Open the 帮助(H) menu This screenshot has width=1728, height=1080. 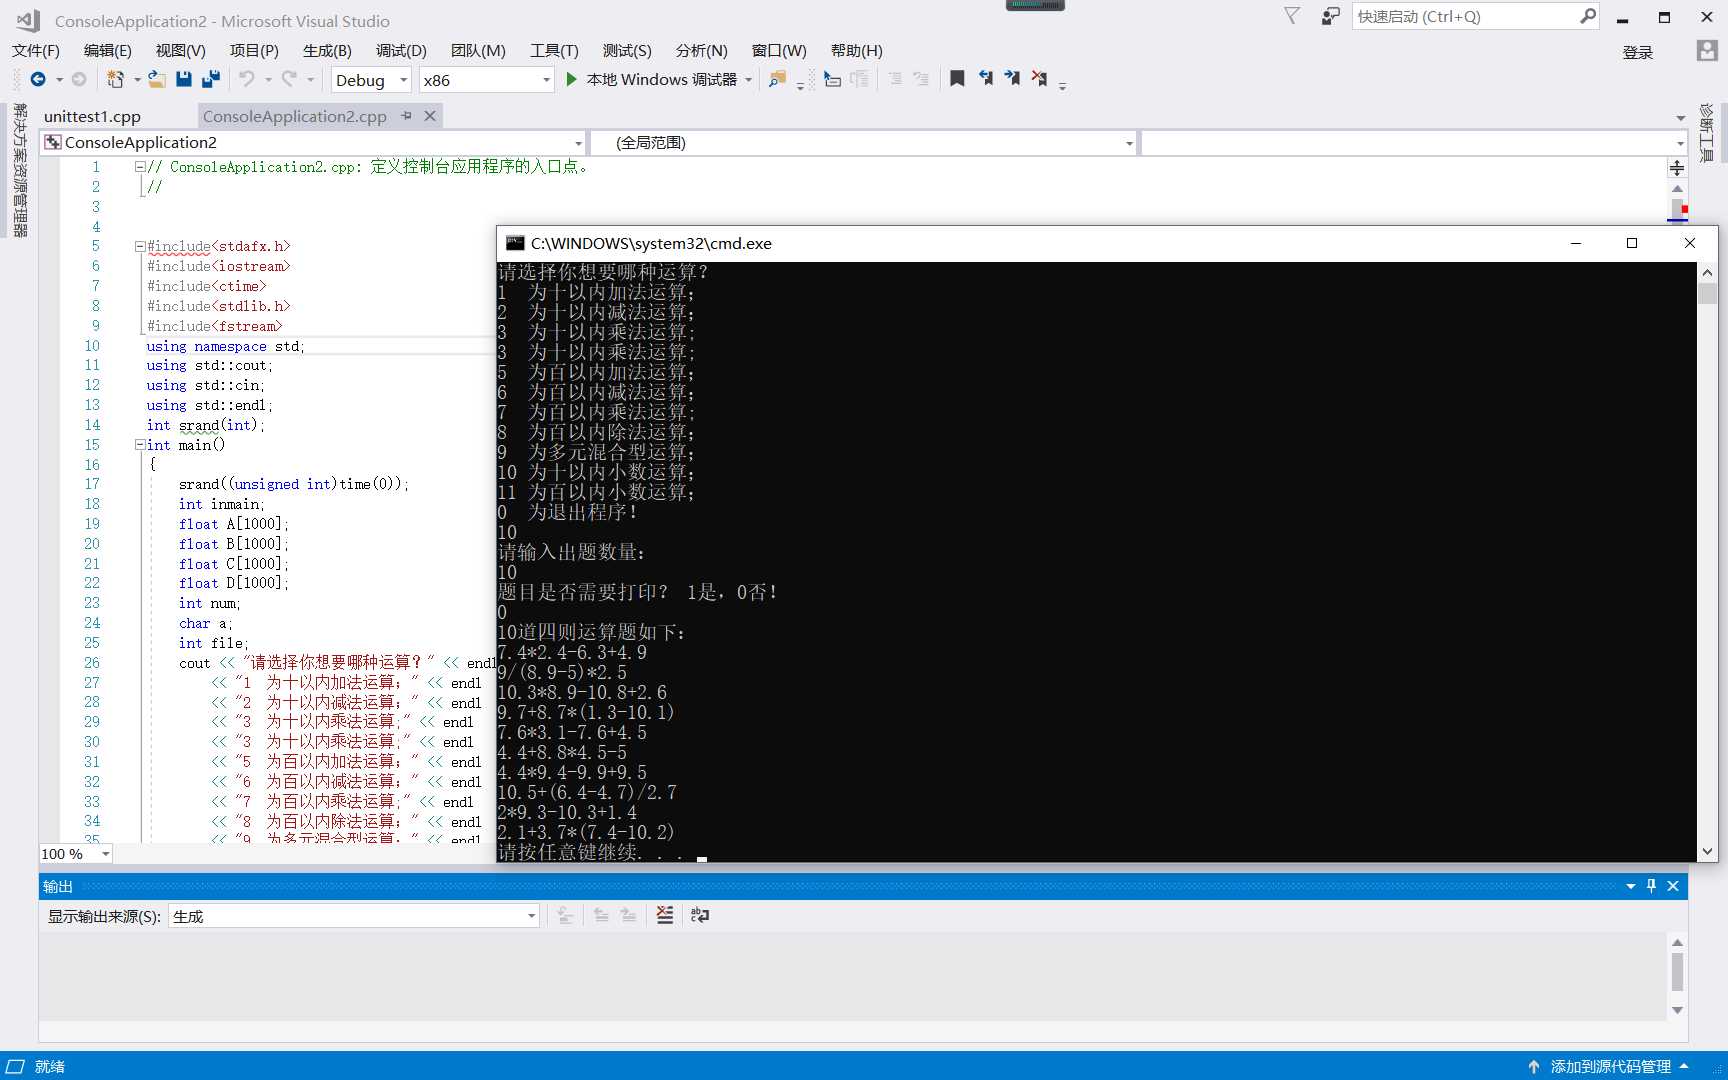pyautogui.click(x=857, y=50)
